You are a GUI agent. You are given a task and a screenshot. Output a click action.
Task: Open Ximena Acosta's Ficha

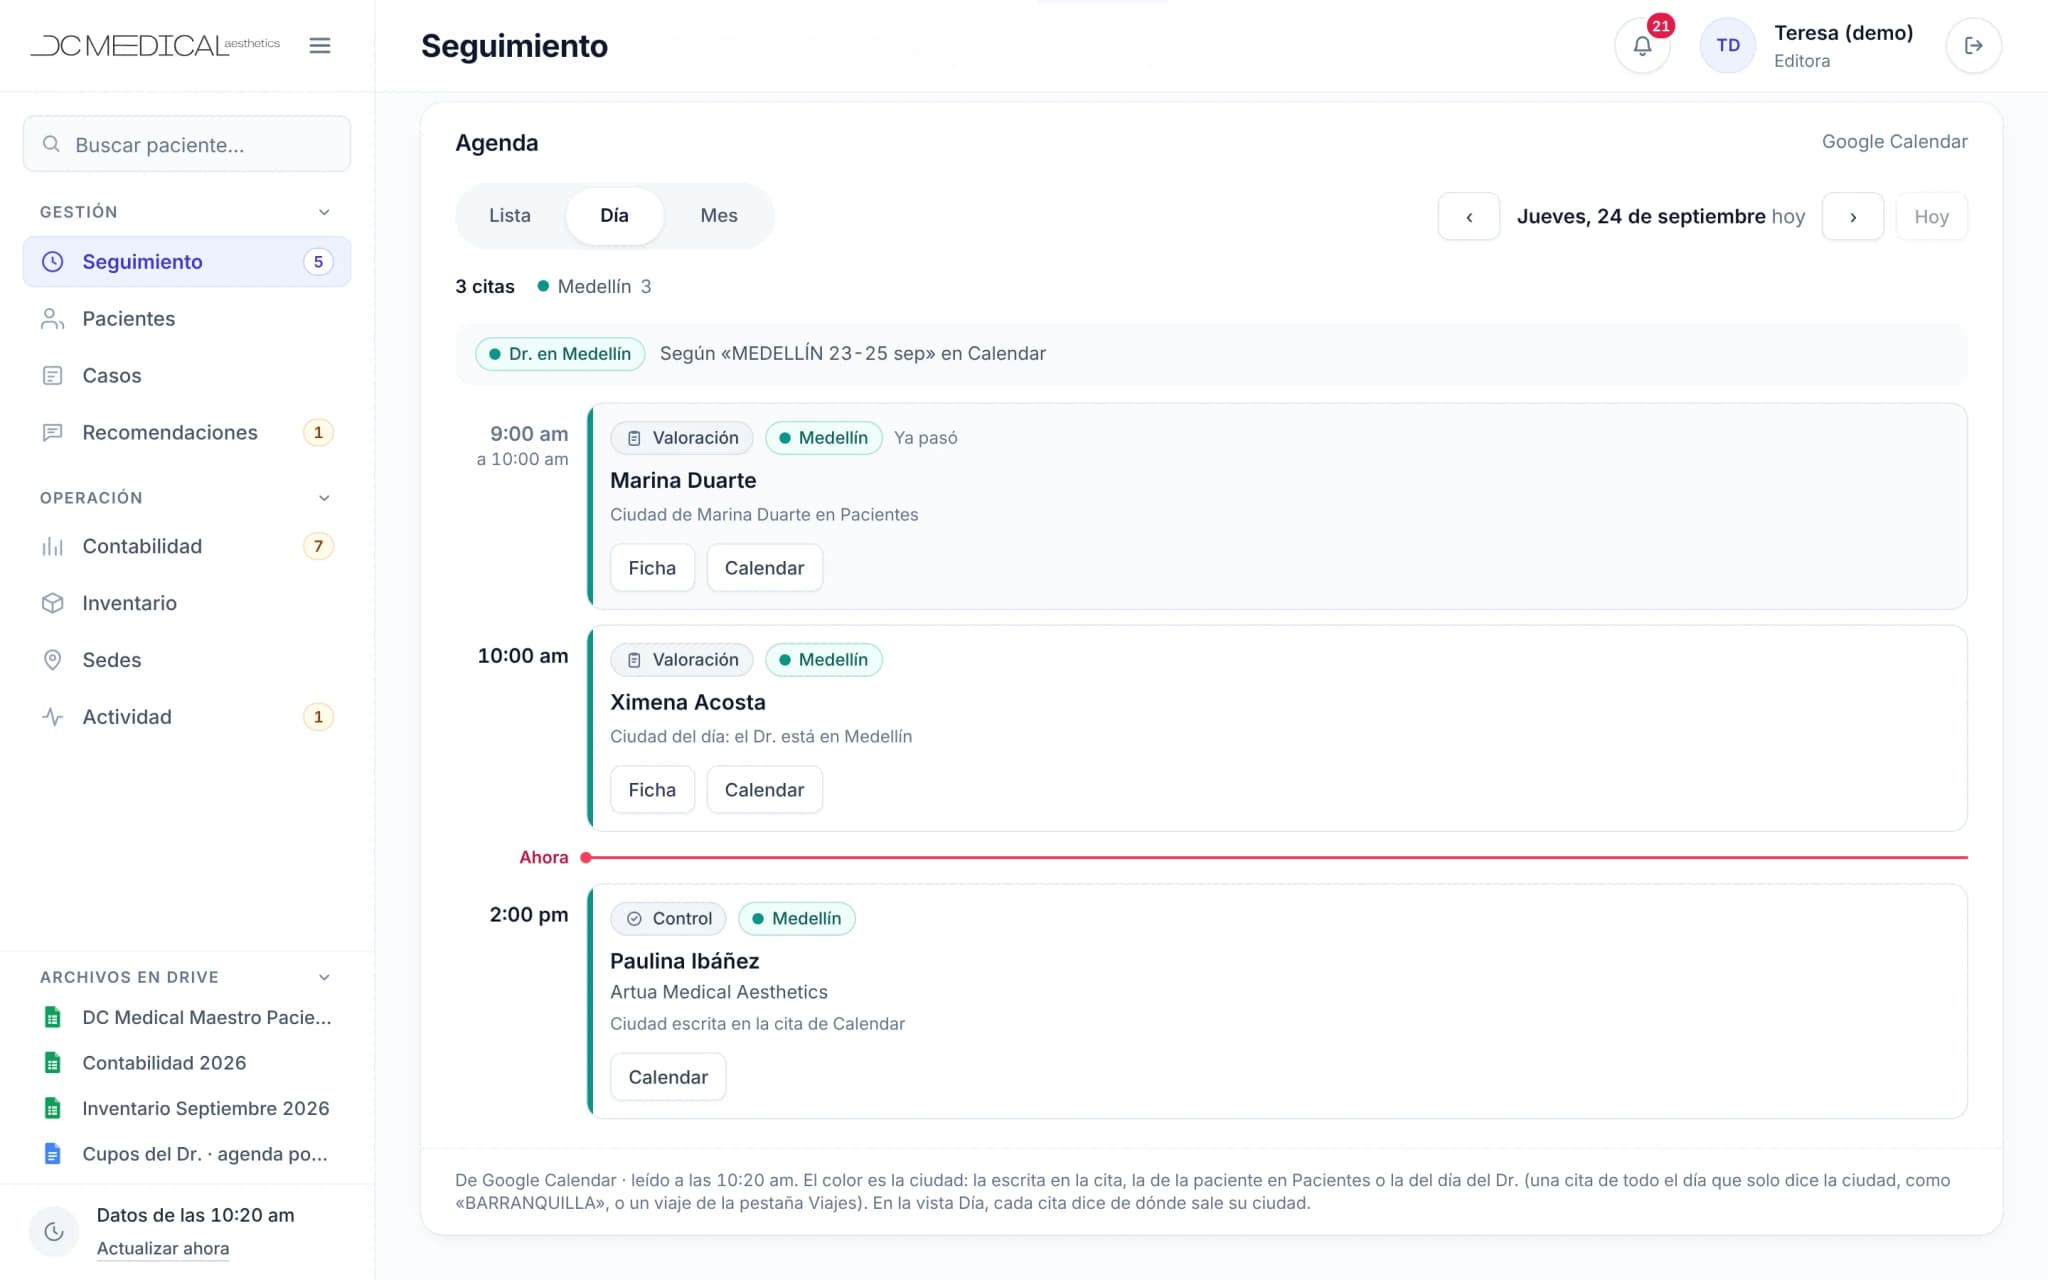[x=652, y=790]
